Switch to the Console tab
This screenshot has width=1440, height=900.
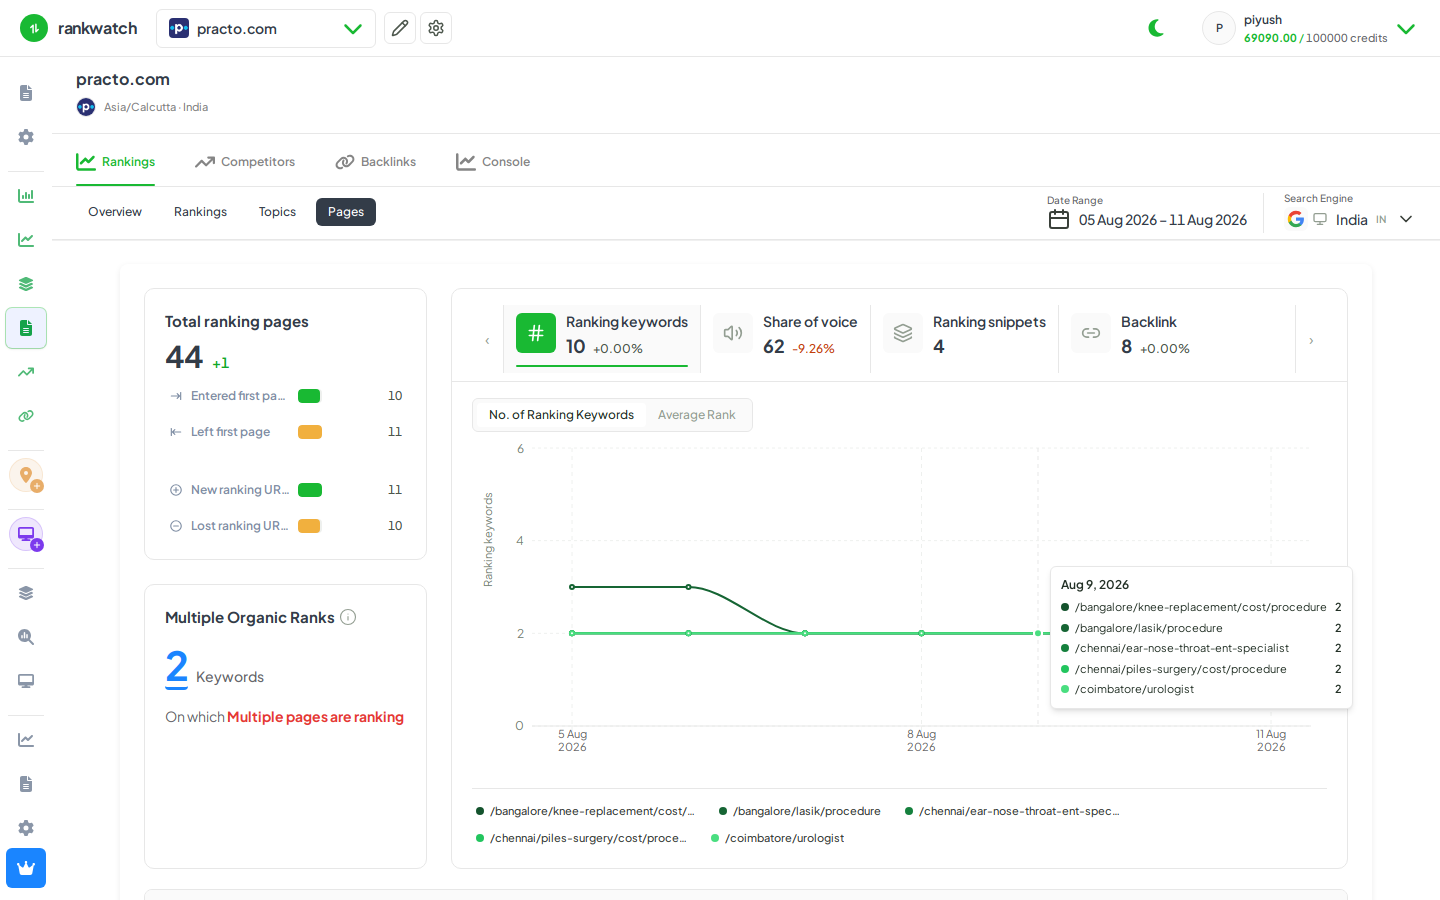click(493, 162)
